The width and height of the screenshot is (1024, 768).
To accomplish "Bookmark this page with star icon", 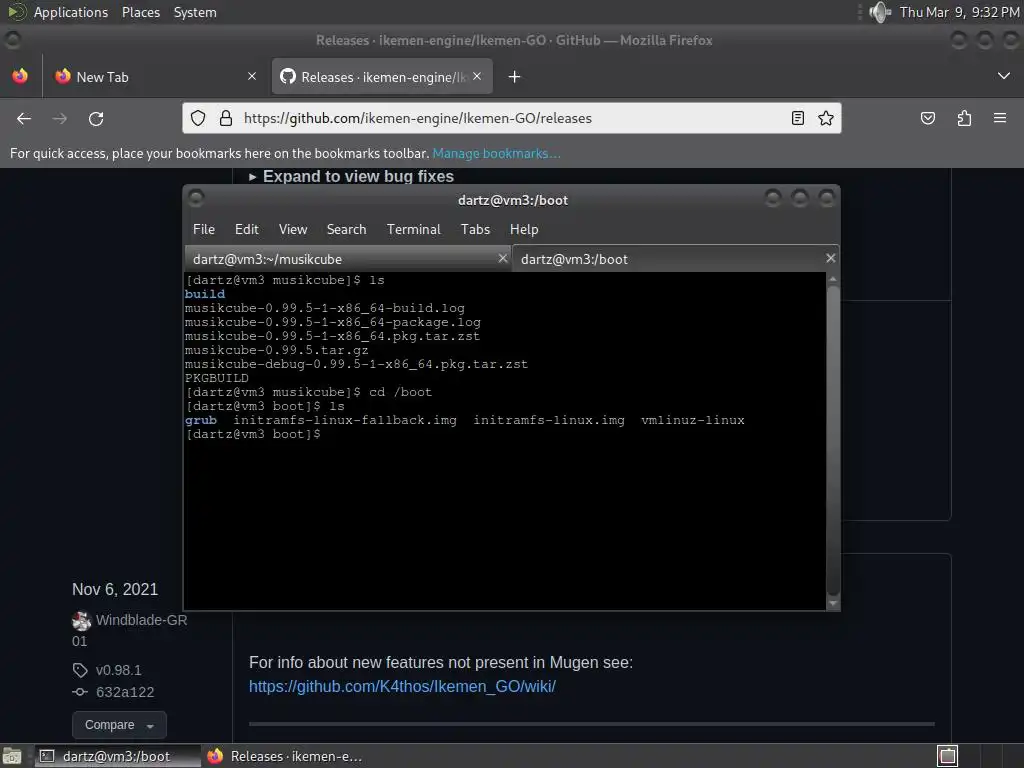I will point(825,118).
